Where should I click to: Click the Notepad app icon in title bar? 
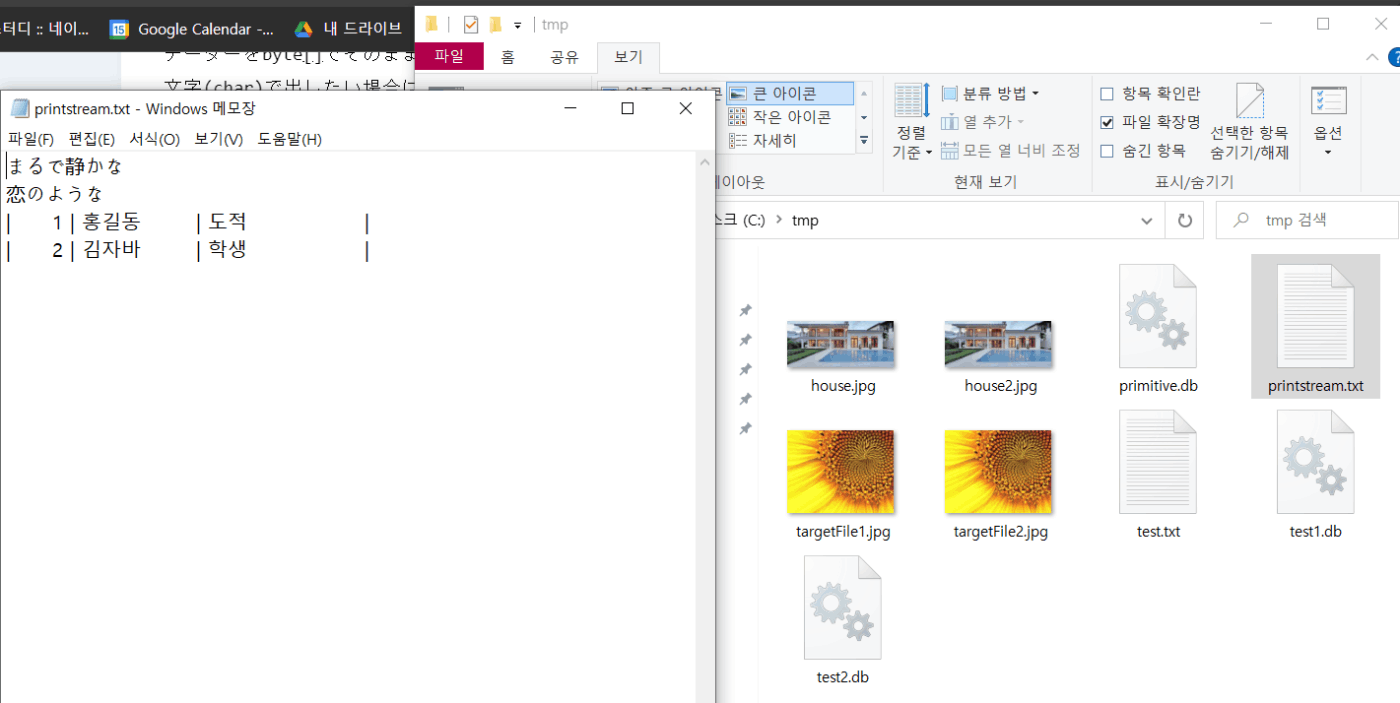(19, 109)
